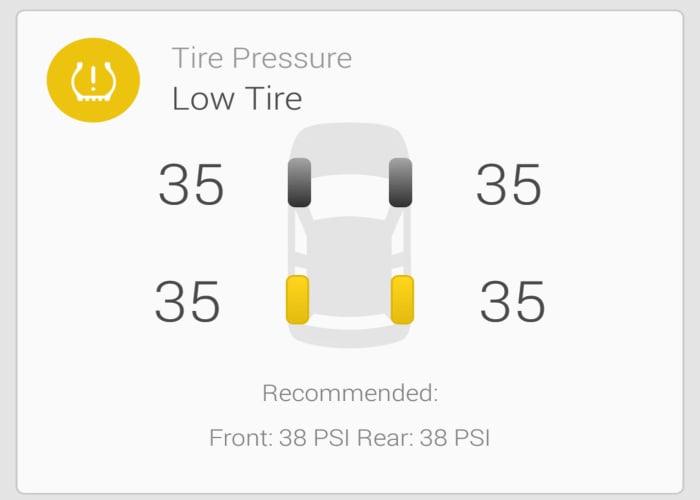Click the front right gray tire
Image resolution: width=700 pixels, height=500 pixels.
[x=401, y=183]
